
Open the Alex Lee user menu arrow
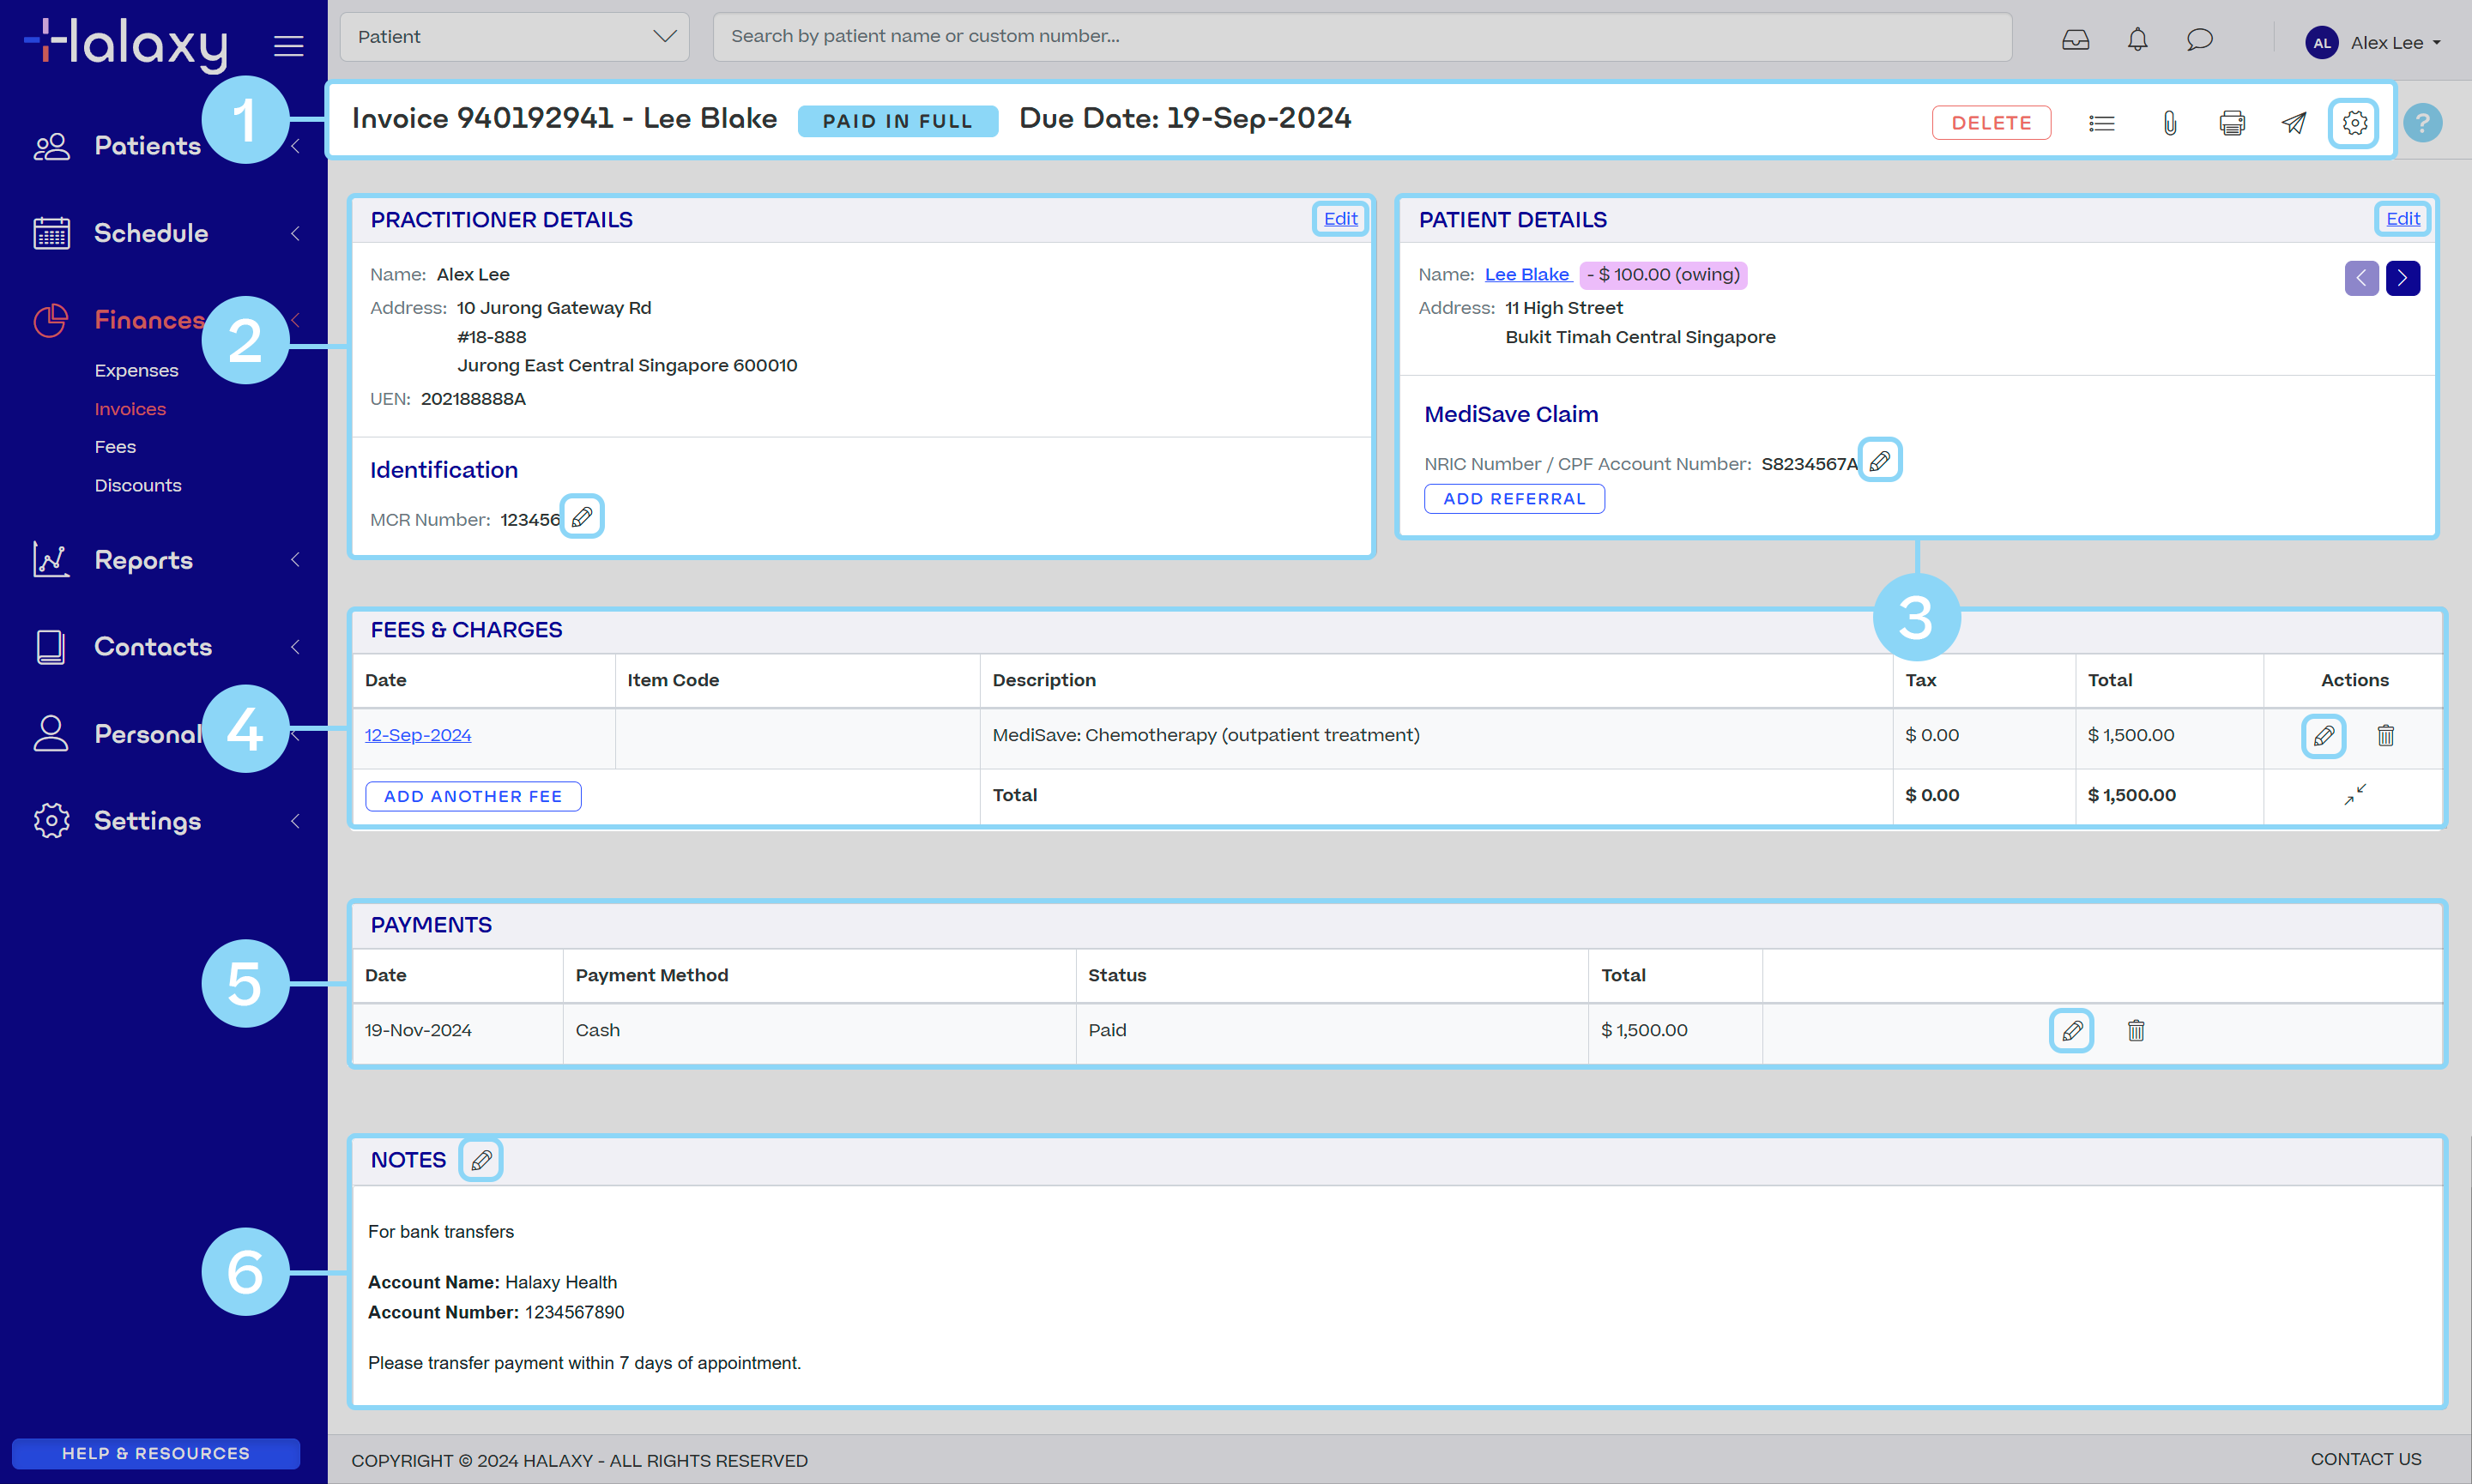(2436, 43)
